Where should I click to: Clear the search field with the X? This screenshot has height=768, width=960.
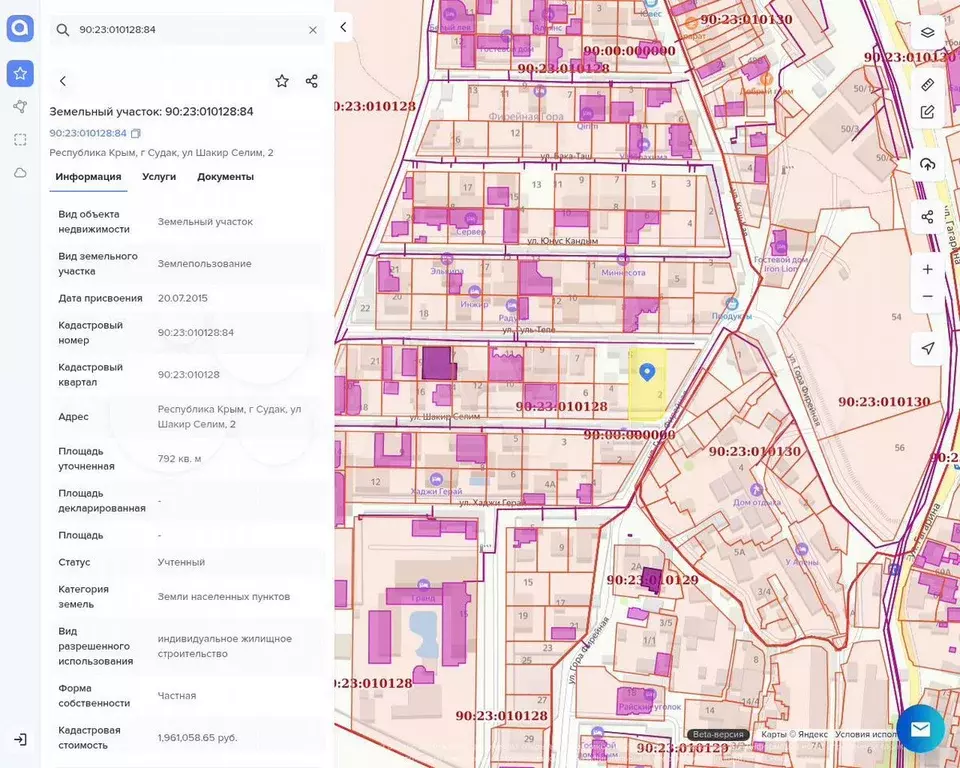click(313, 29)
